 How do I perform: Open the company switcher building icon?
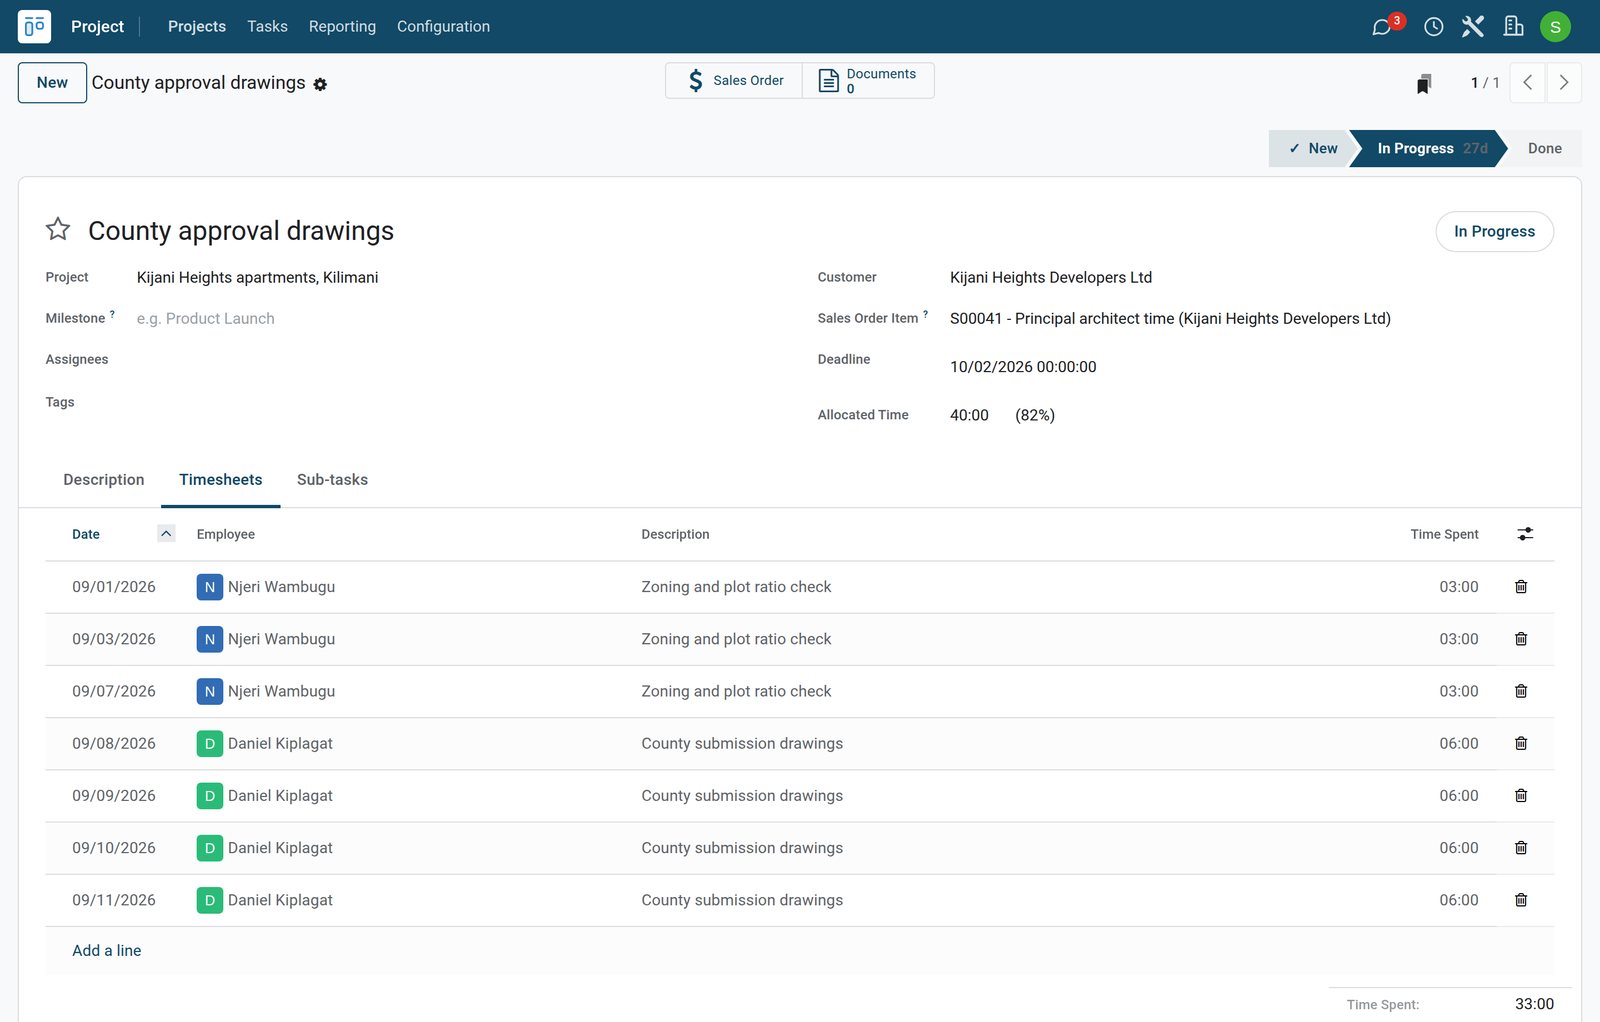coord(1514,27)
